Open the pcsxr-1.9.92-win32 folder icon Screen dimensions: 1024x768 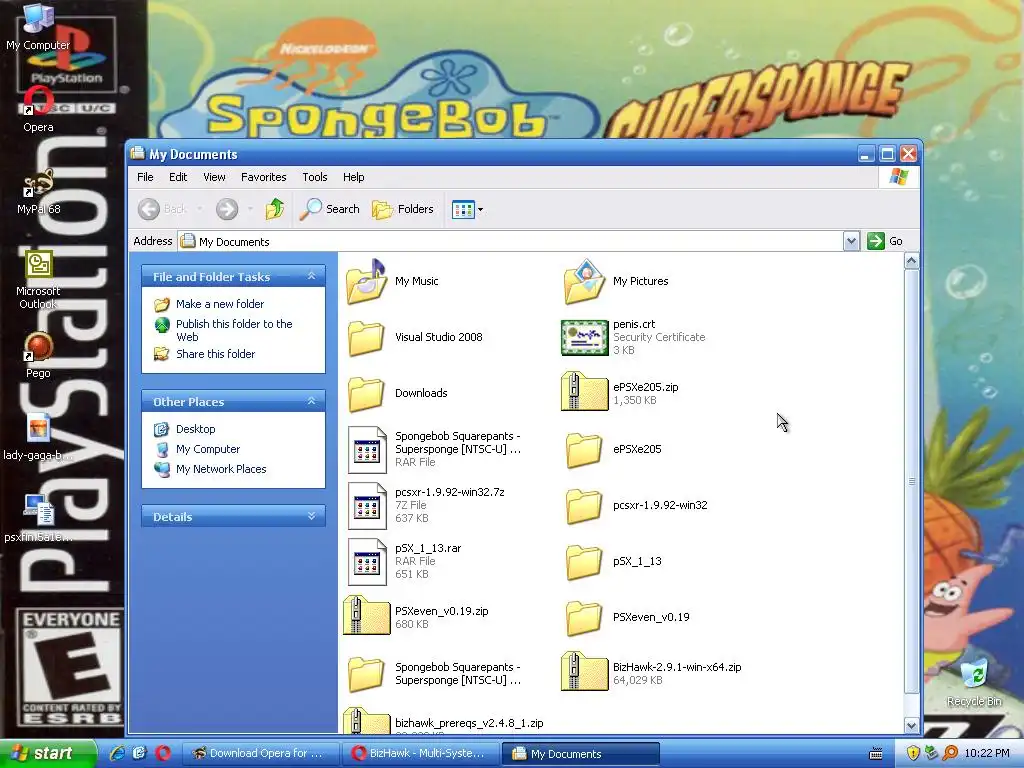click(x=584, y=505)
